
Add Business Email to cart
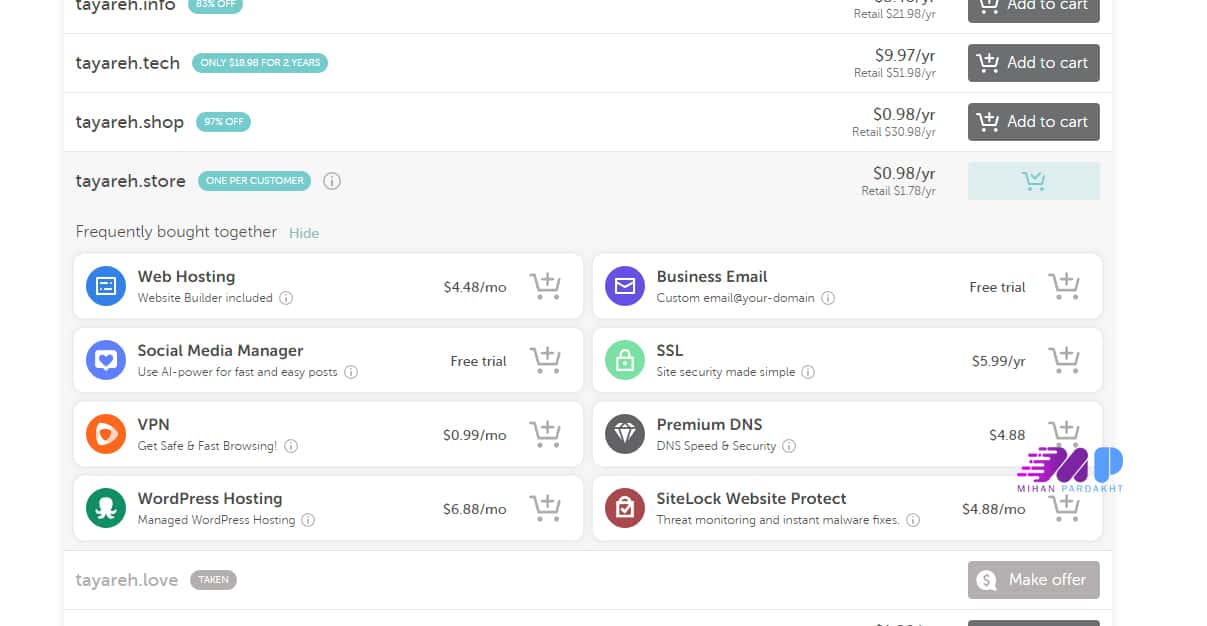click(1064, 287)
